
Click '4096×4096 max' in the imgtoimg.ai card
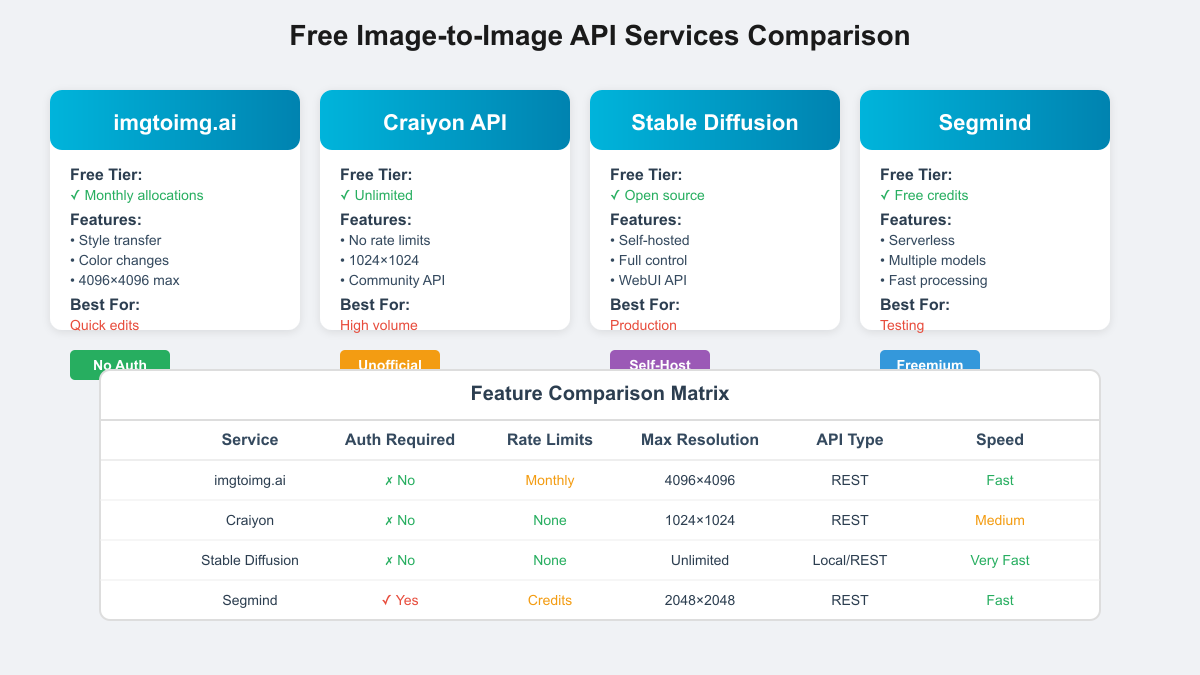[125, 280]
